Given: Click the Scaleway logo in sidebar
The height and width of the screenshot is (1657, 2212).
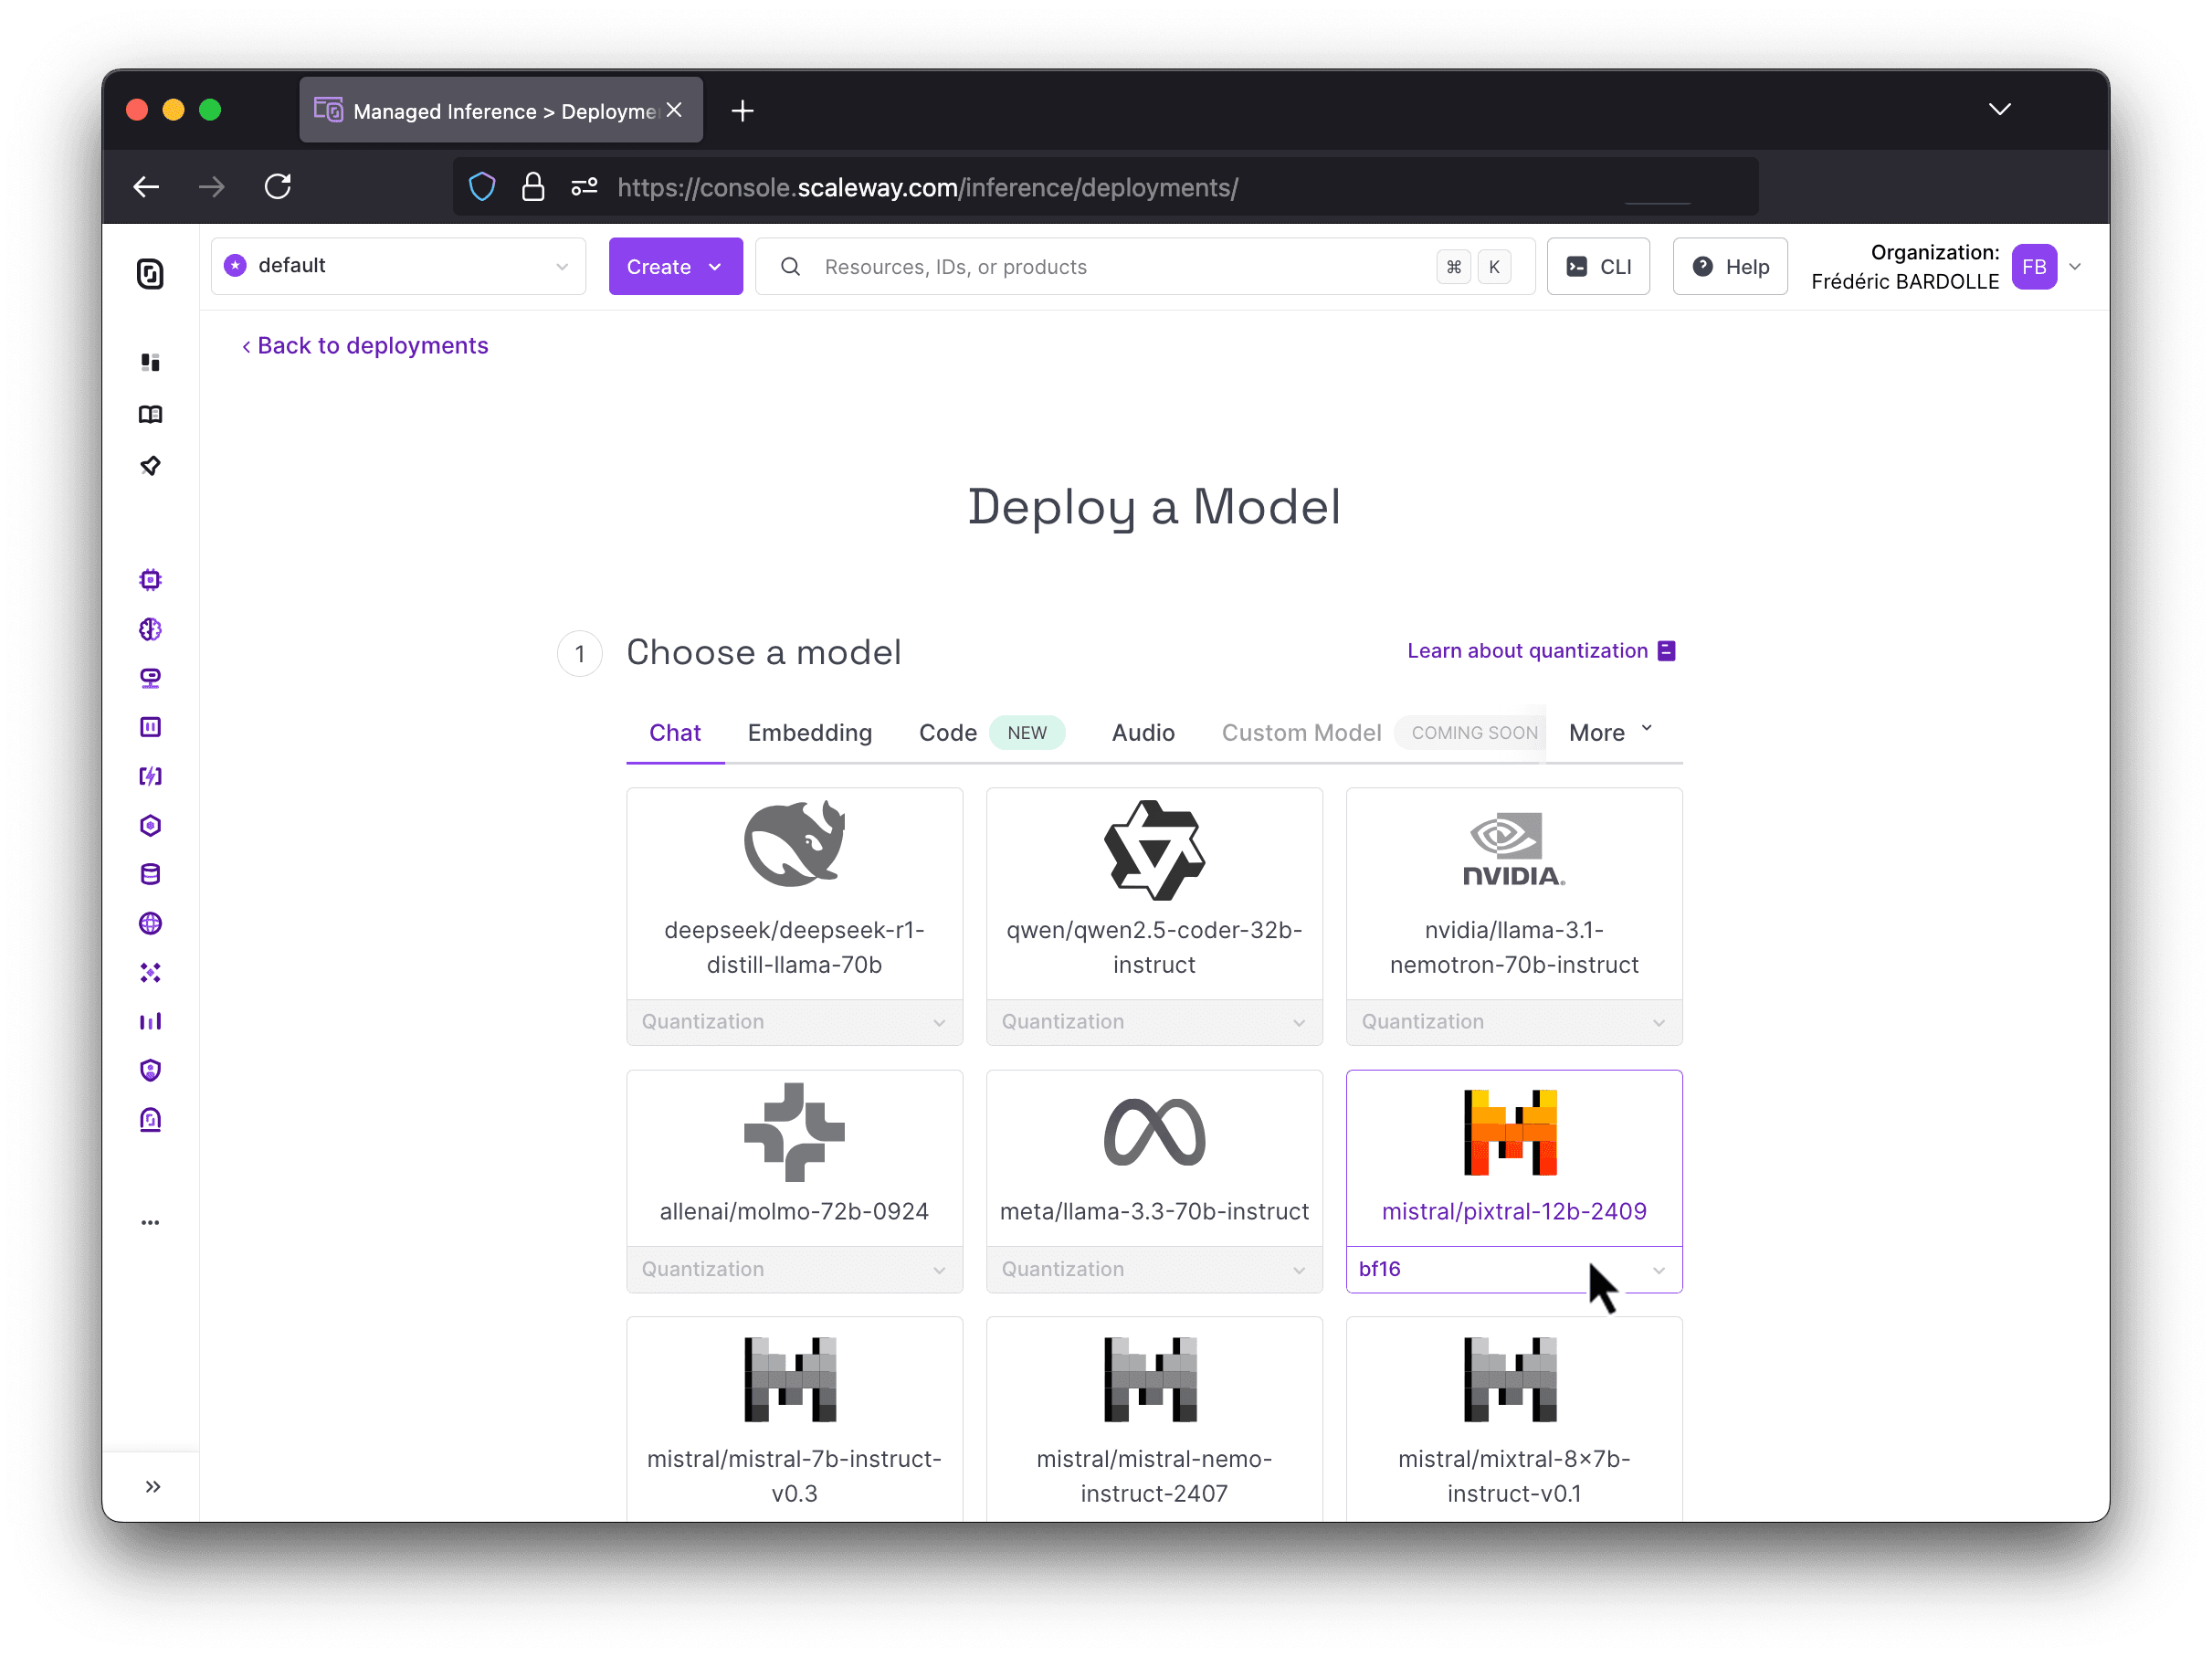Looking at the screenshot, I should point(150,273).
